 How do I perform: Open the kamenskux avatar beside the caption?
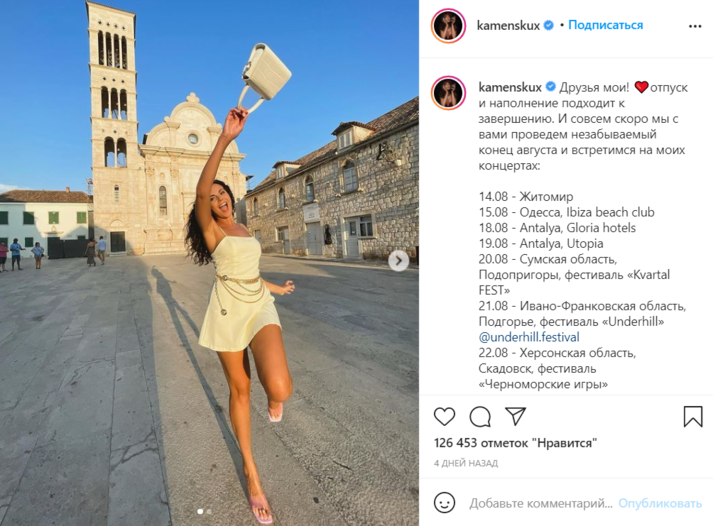448,93
